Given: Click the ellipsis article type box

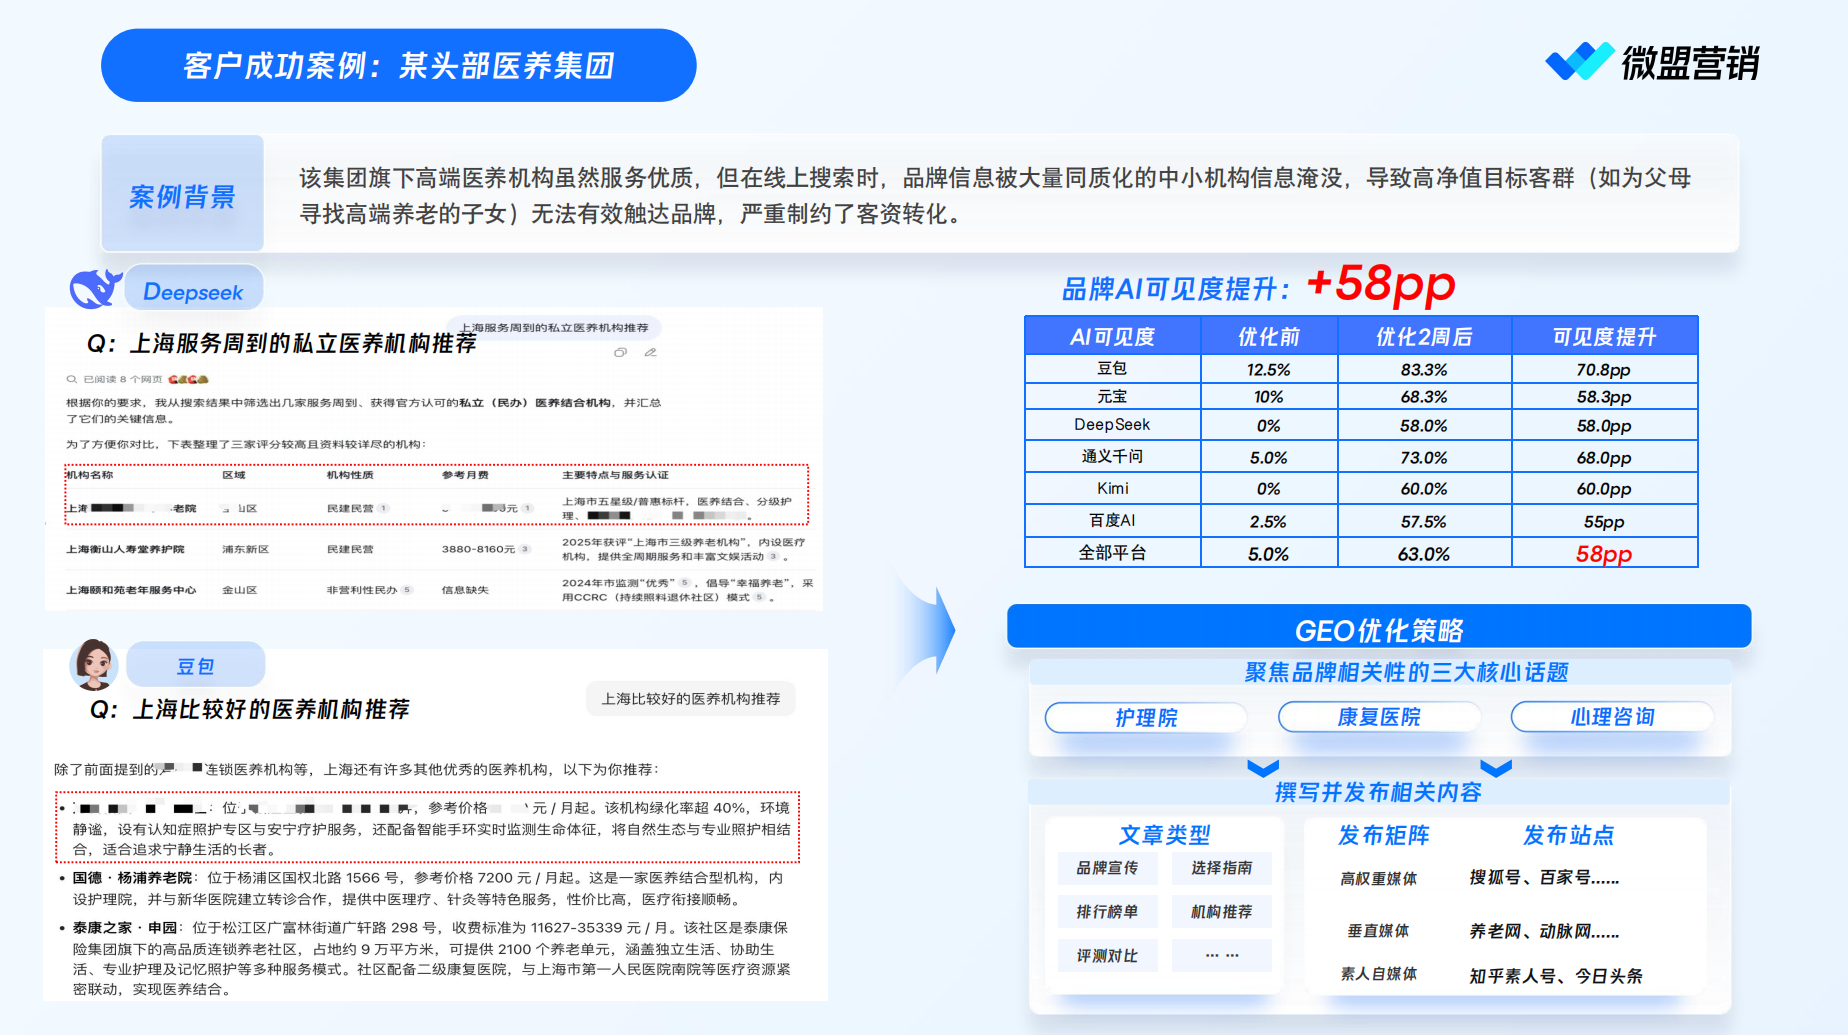Looking at the screenshot, I should (x=1221, y=956).
